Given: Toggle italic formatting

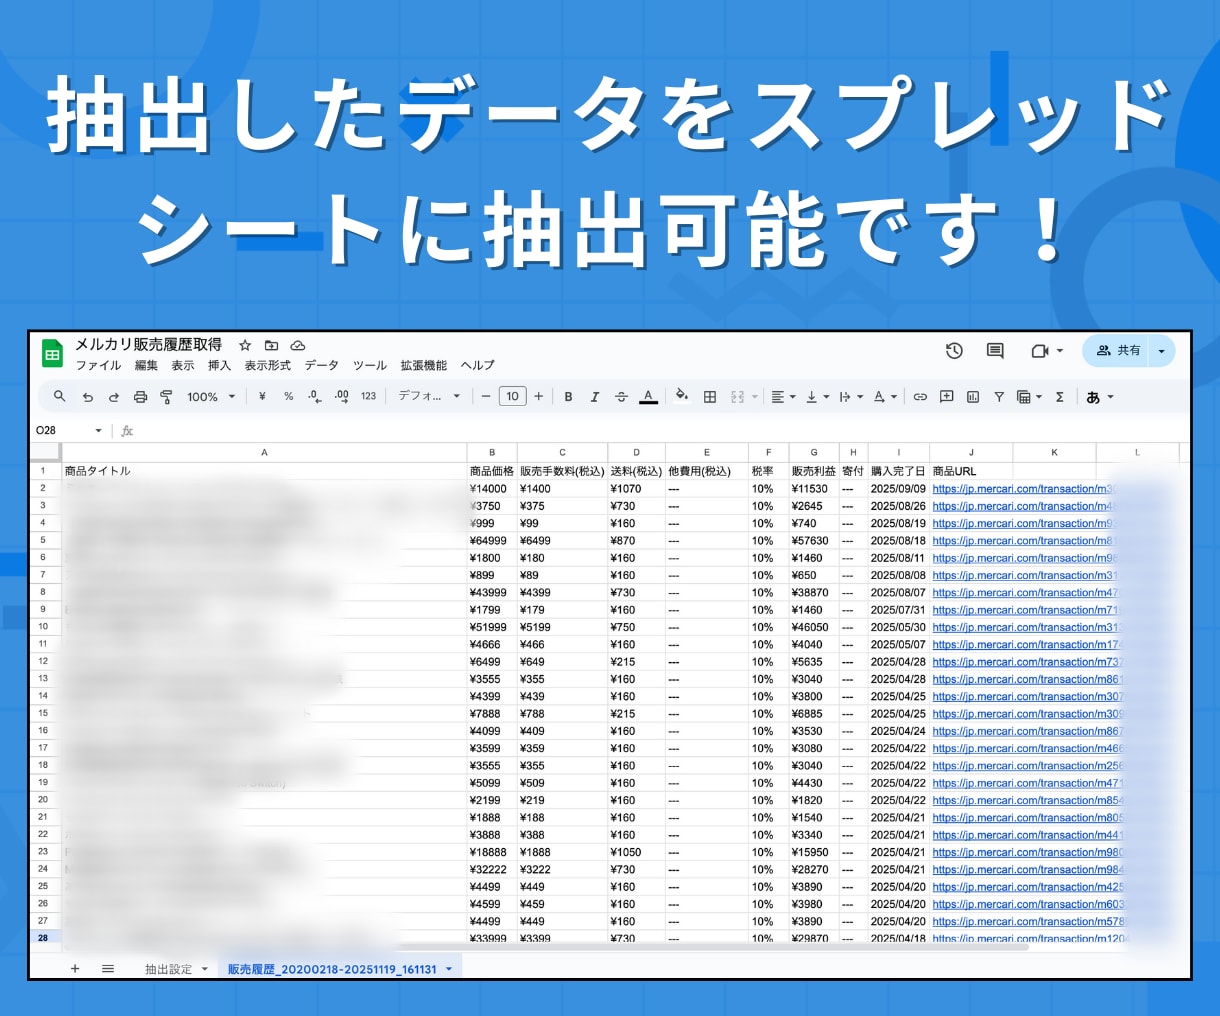Looking at the screenshot, I should click(x=594, y=397).
